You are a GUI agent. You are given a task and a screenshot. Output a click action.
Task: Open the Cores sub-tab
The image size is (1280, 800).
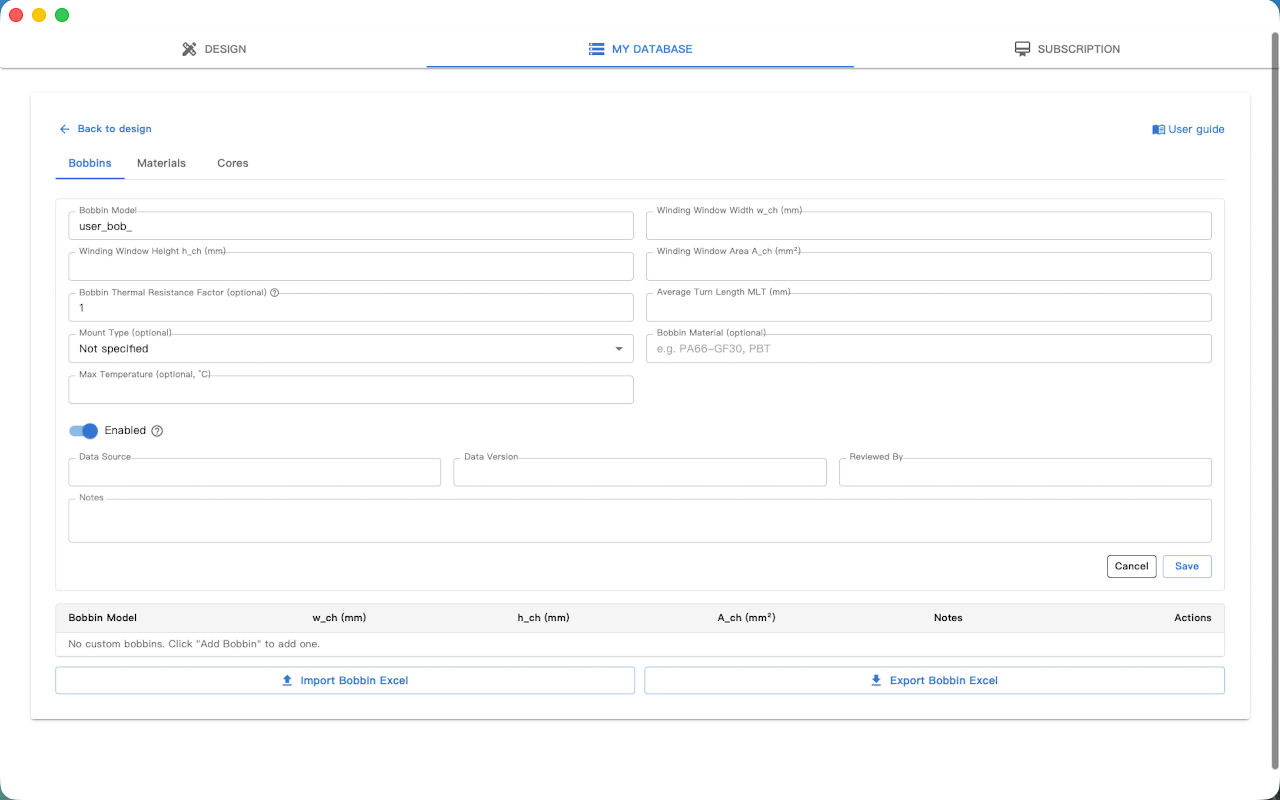coord(233,163)
